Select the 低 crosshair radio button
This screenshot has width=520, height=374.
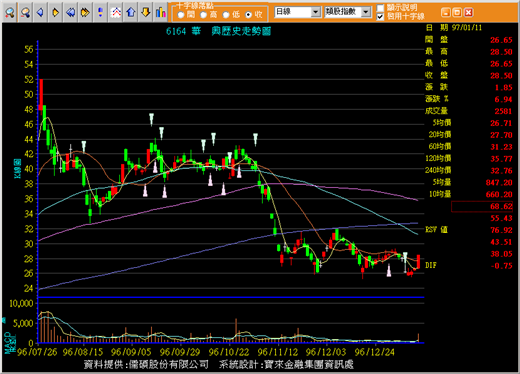pos(226,15)
